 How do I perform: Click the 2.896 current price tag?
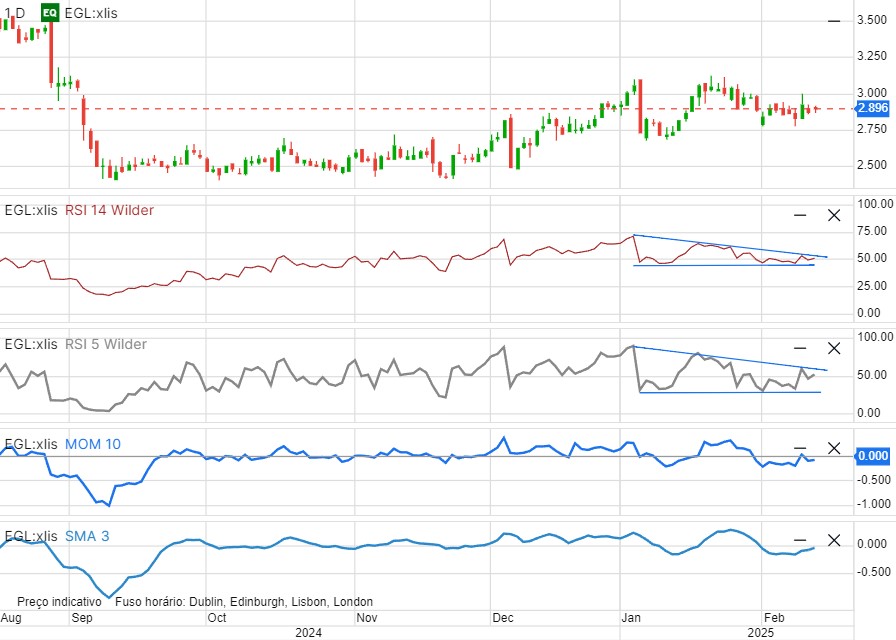(x=872, y=108)
